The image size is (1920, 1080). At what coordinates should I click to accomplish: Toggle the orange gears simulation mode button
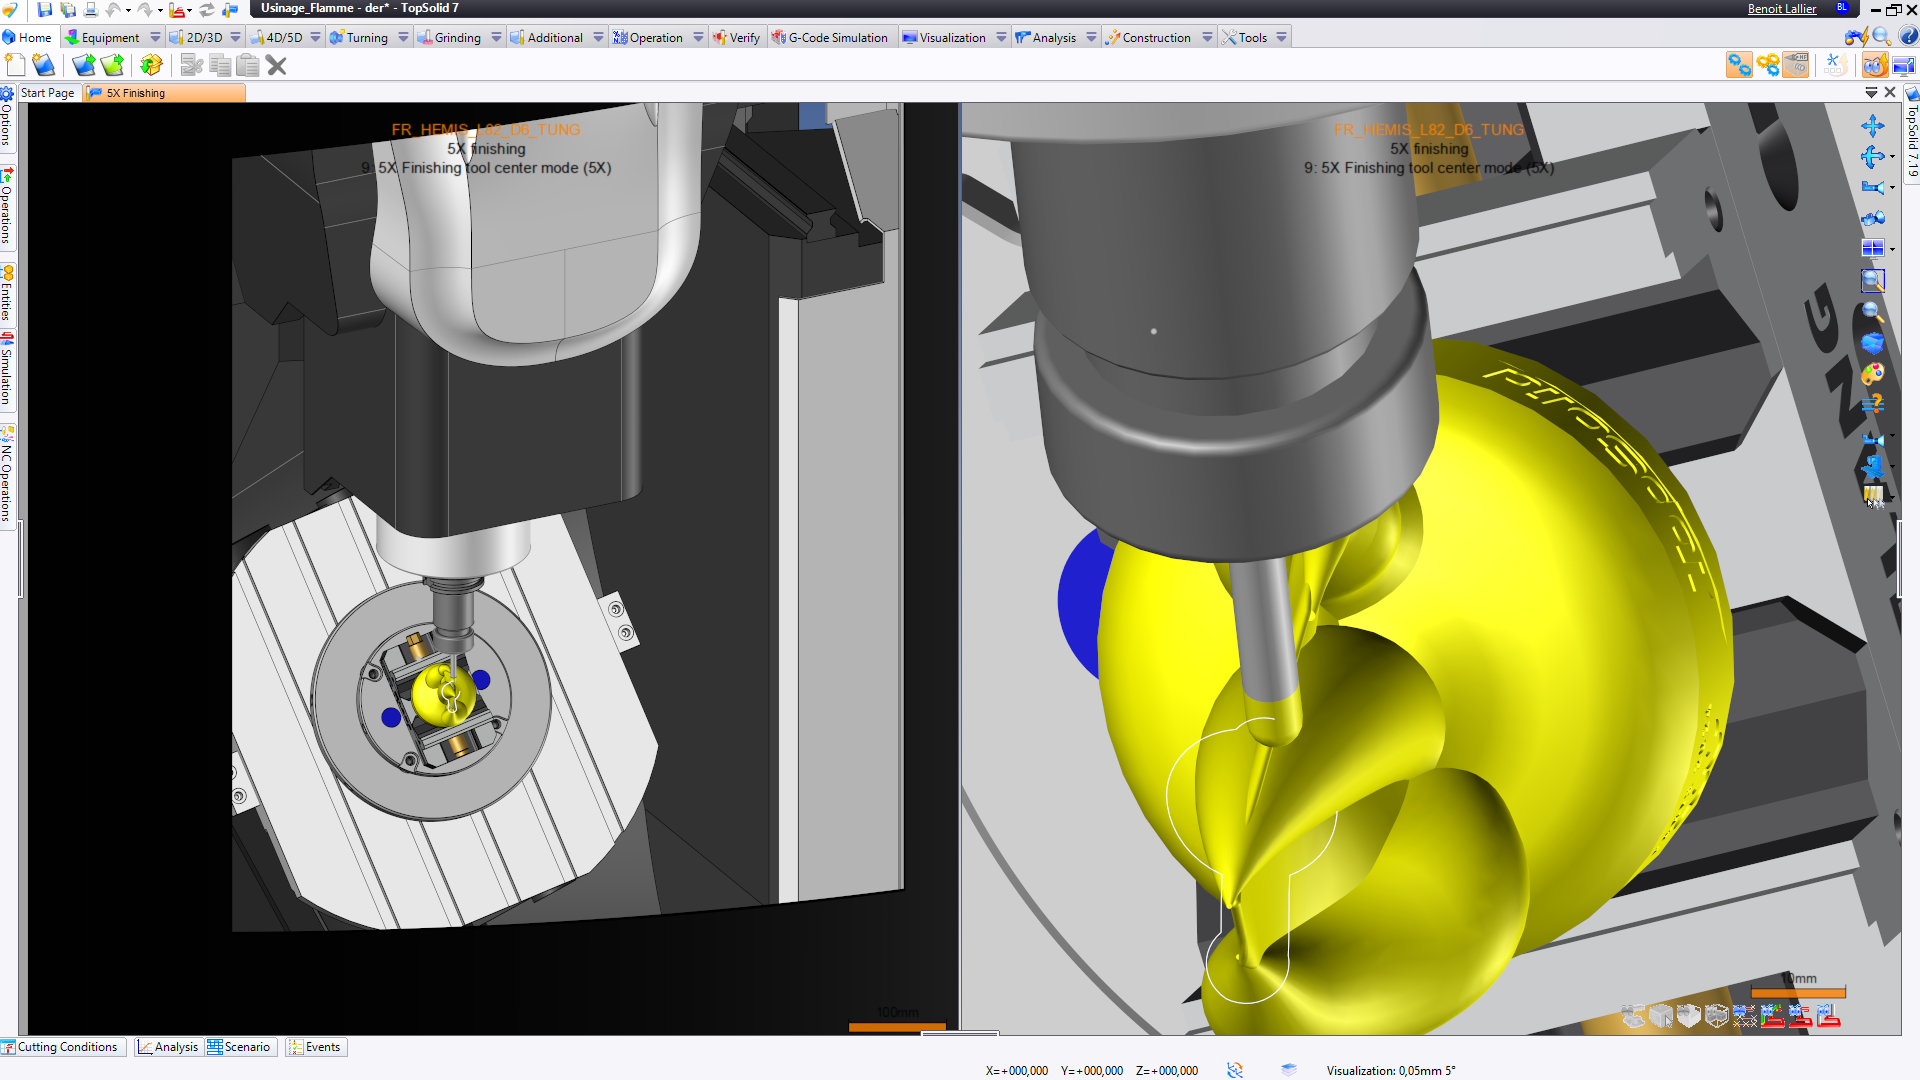pyautogui.click(x=1768, y=65)
